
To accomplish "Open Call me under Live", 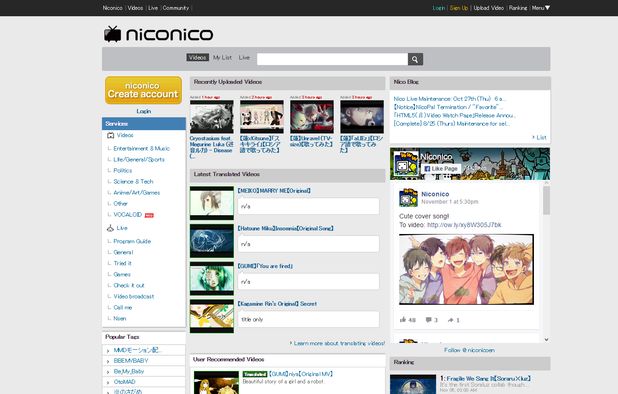I will click(x=123, y=307).
